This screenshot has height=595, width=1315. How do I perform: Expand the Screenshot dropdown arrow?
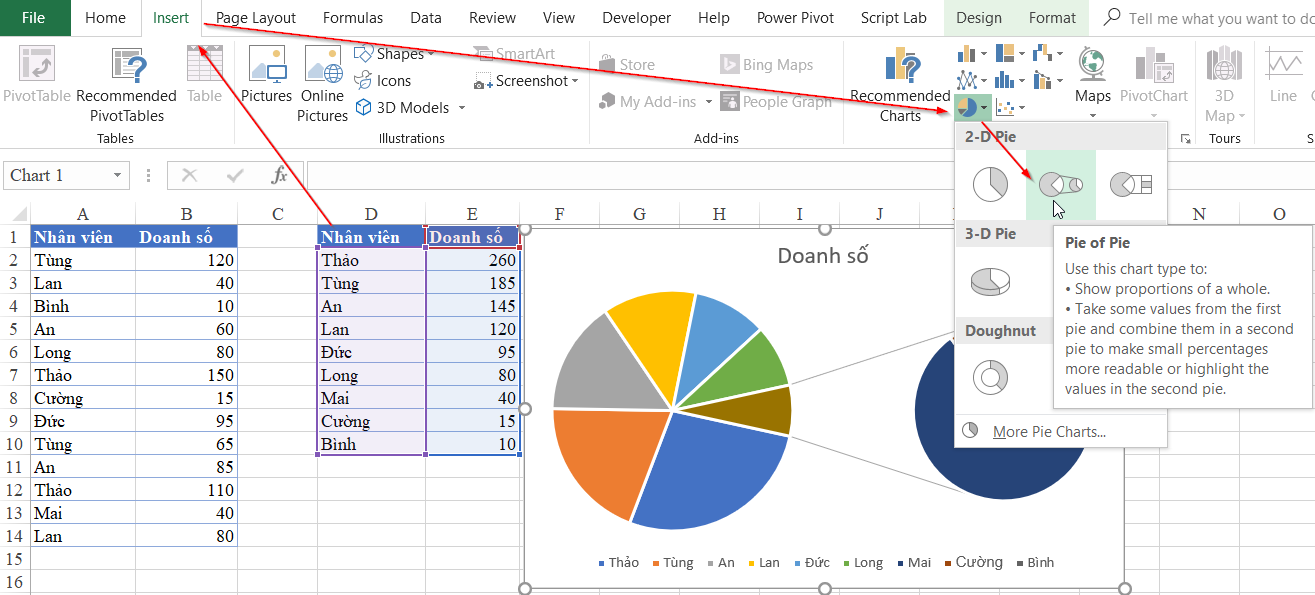click(x=576, y=81)
